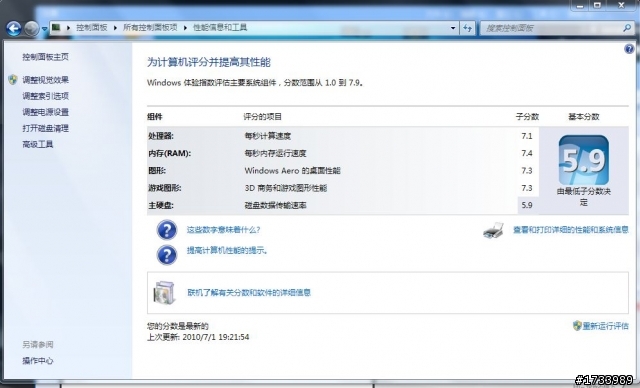Select 控制面板 breadcrumb in address bar
The height and width of the screenshot is (388, 640).
(91, 27)
